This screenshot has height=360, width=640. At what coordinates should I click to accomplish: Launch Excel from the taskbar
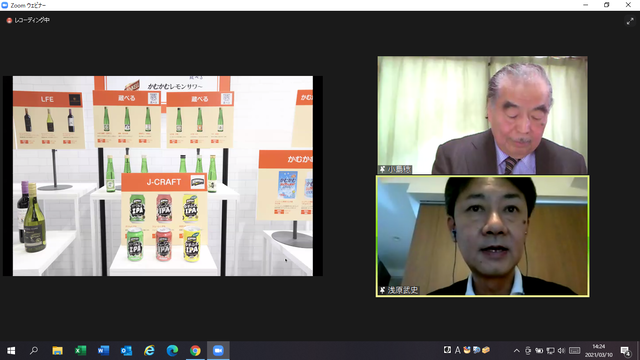click(x=80, y=351)
